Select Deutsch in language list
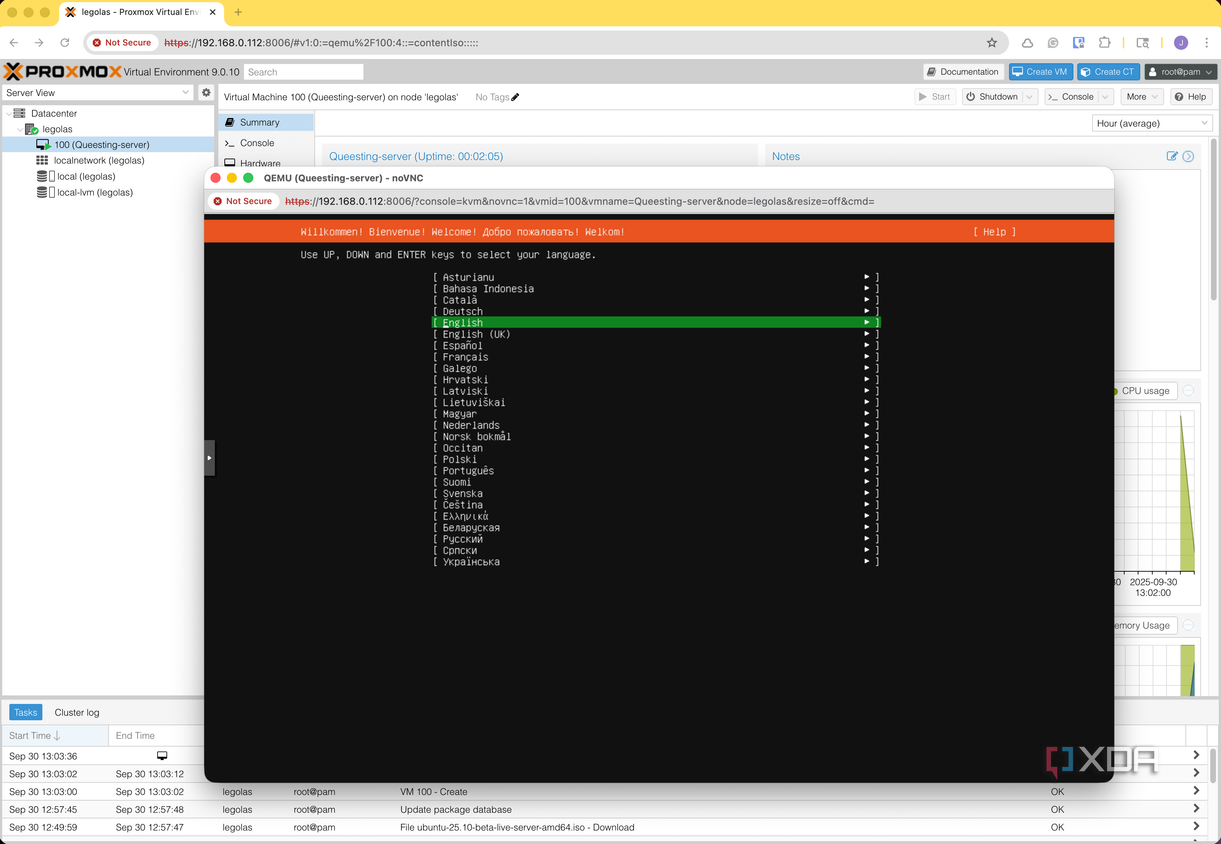Image resolution: width=1221 pixels, height=844 pixels. [x=656, y=312]
